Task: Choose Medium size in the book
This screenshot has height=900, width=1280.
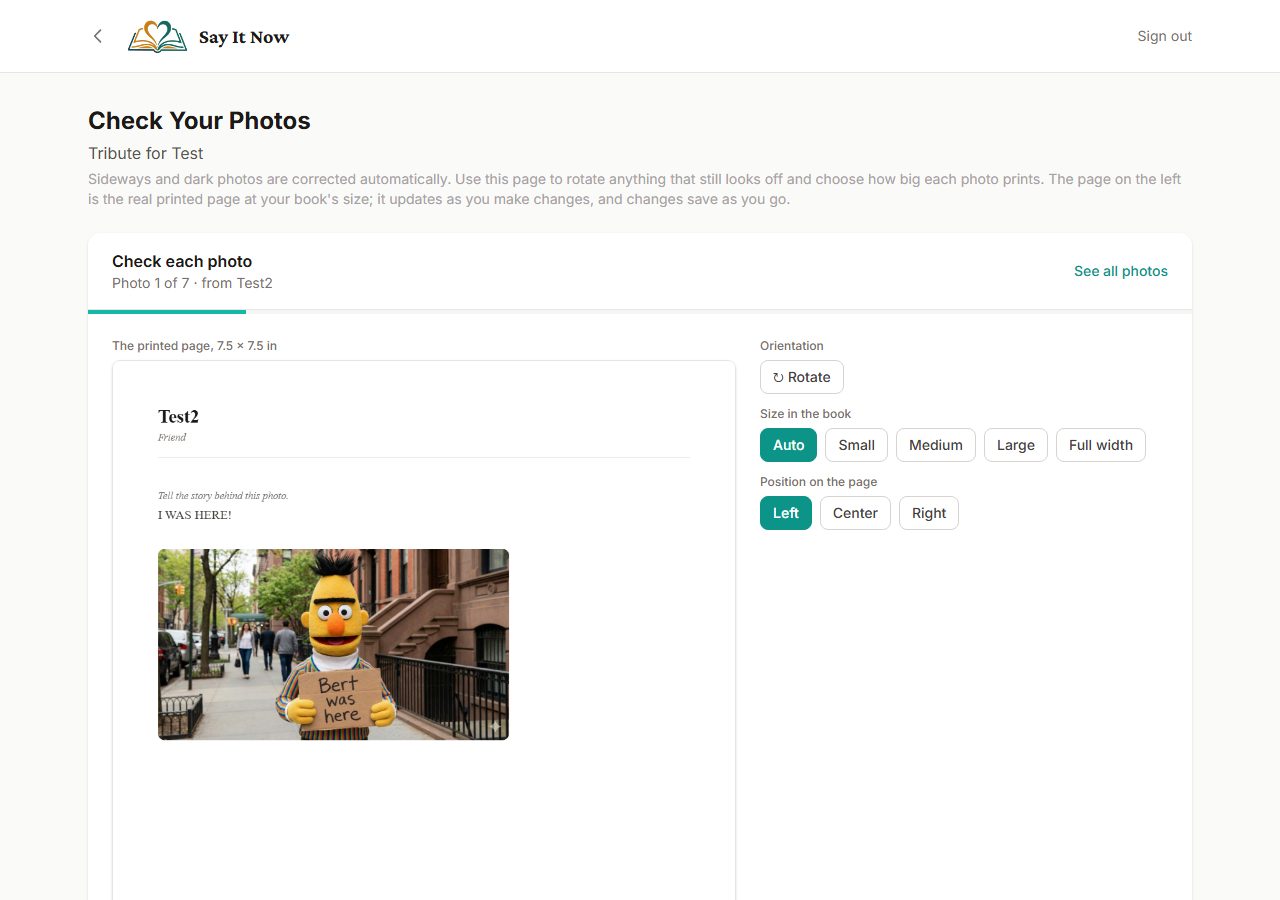Action: pyautogui.click(x=935, y=445)
